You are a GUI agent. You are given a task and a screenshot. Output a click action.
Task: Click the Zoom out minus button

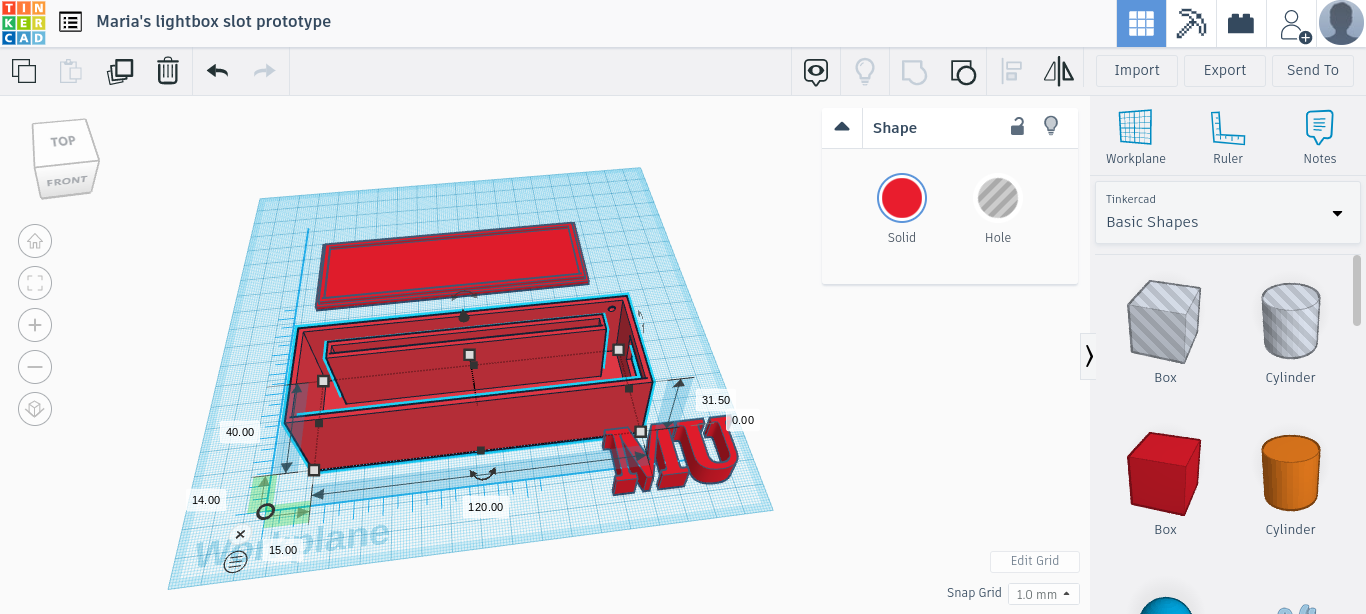tap(35, 367)
